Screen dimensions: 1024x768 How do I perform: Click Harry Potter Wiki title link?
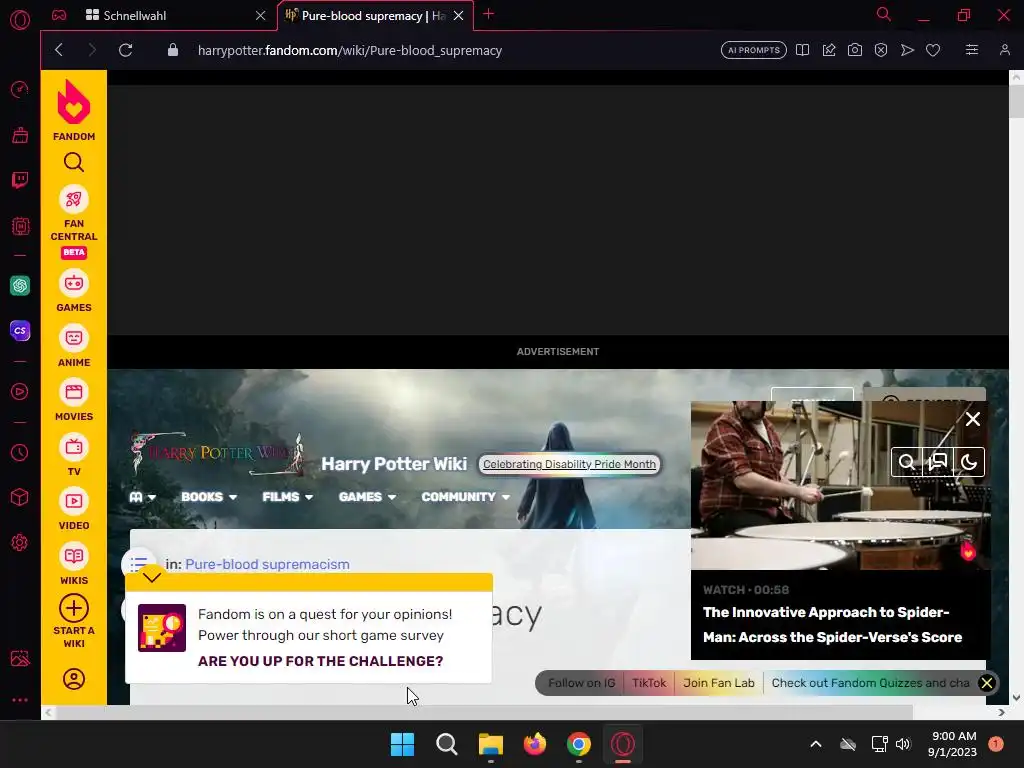394,464
